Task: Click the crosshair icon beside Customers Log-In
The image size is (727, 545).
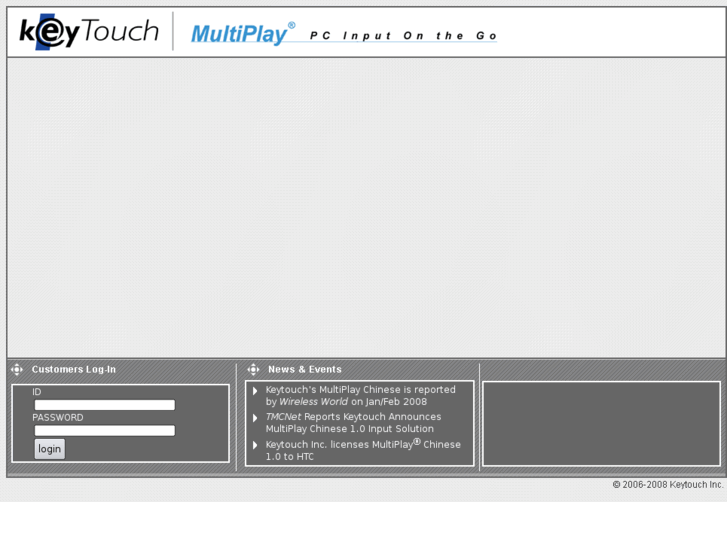Action: (x=17, y=369)
